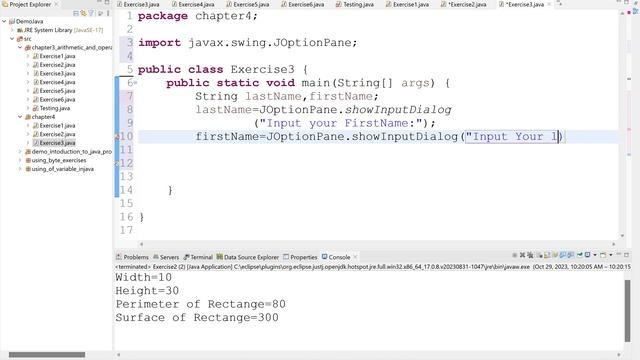Click error marker at line 10
The width and height of the screenshot is (640, 360).
click(x=117, y=137)
